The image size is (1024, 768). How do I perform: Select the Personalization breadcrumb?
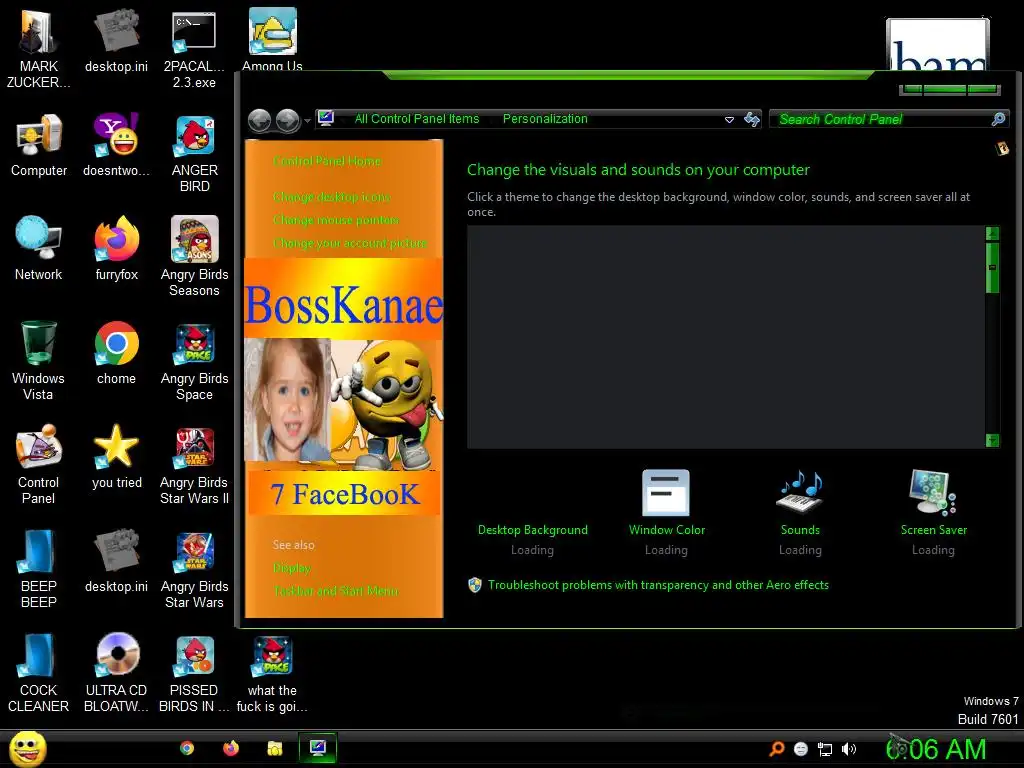coord(545,119)
